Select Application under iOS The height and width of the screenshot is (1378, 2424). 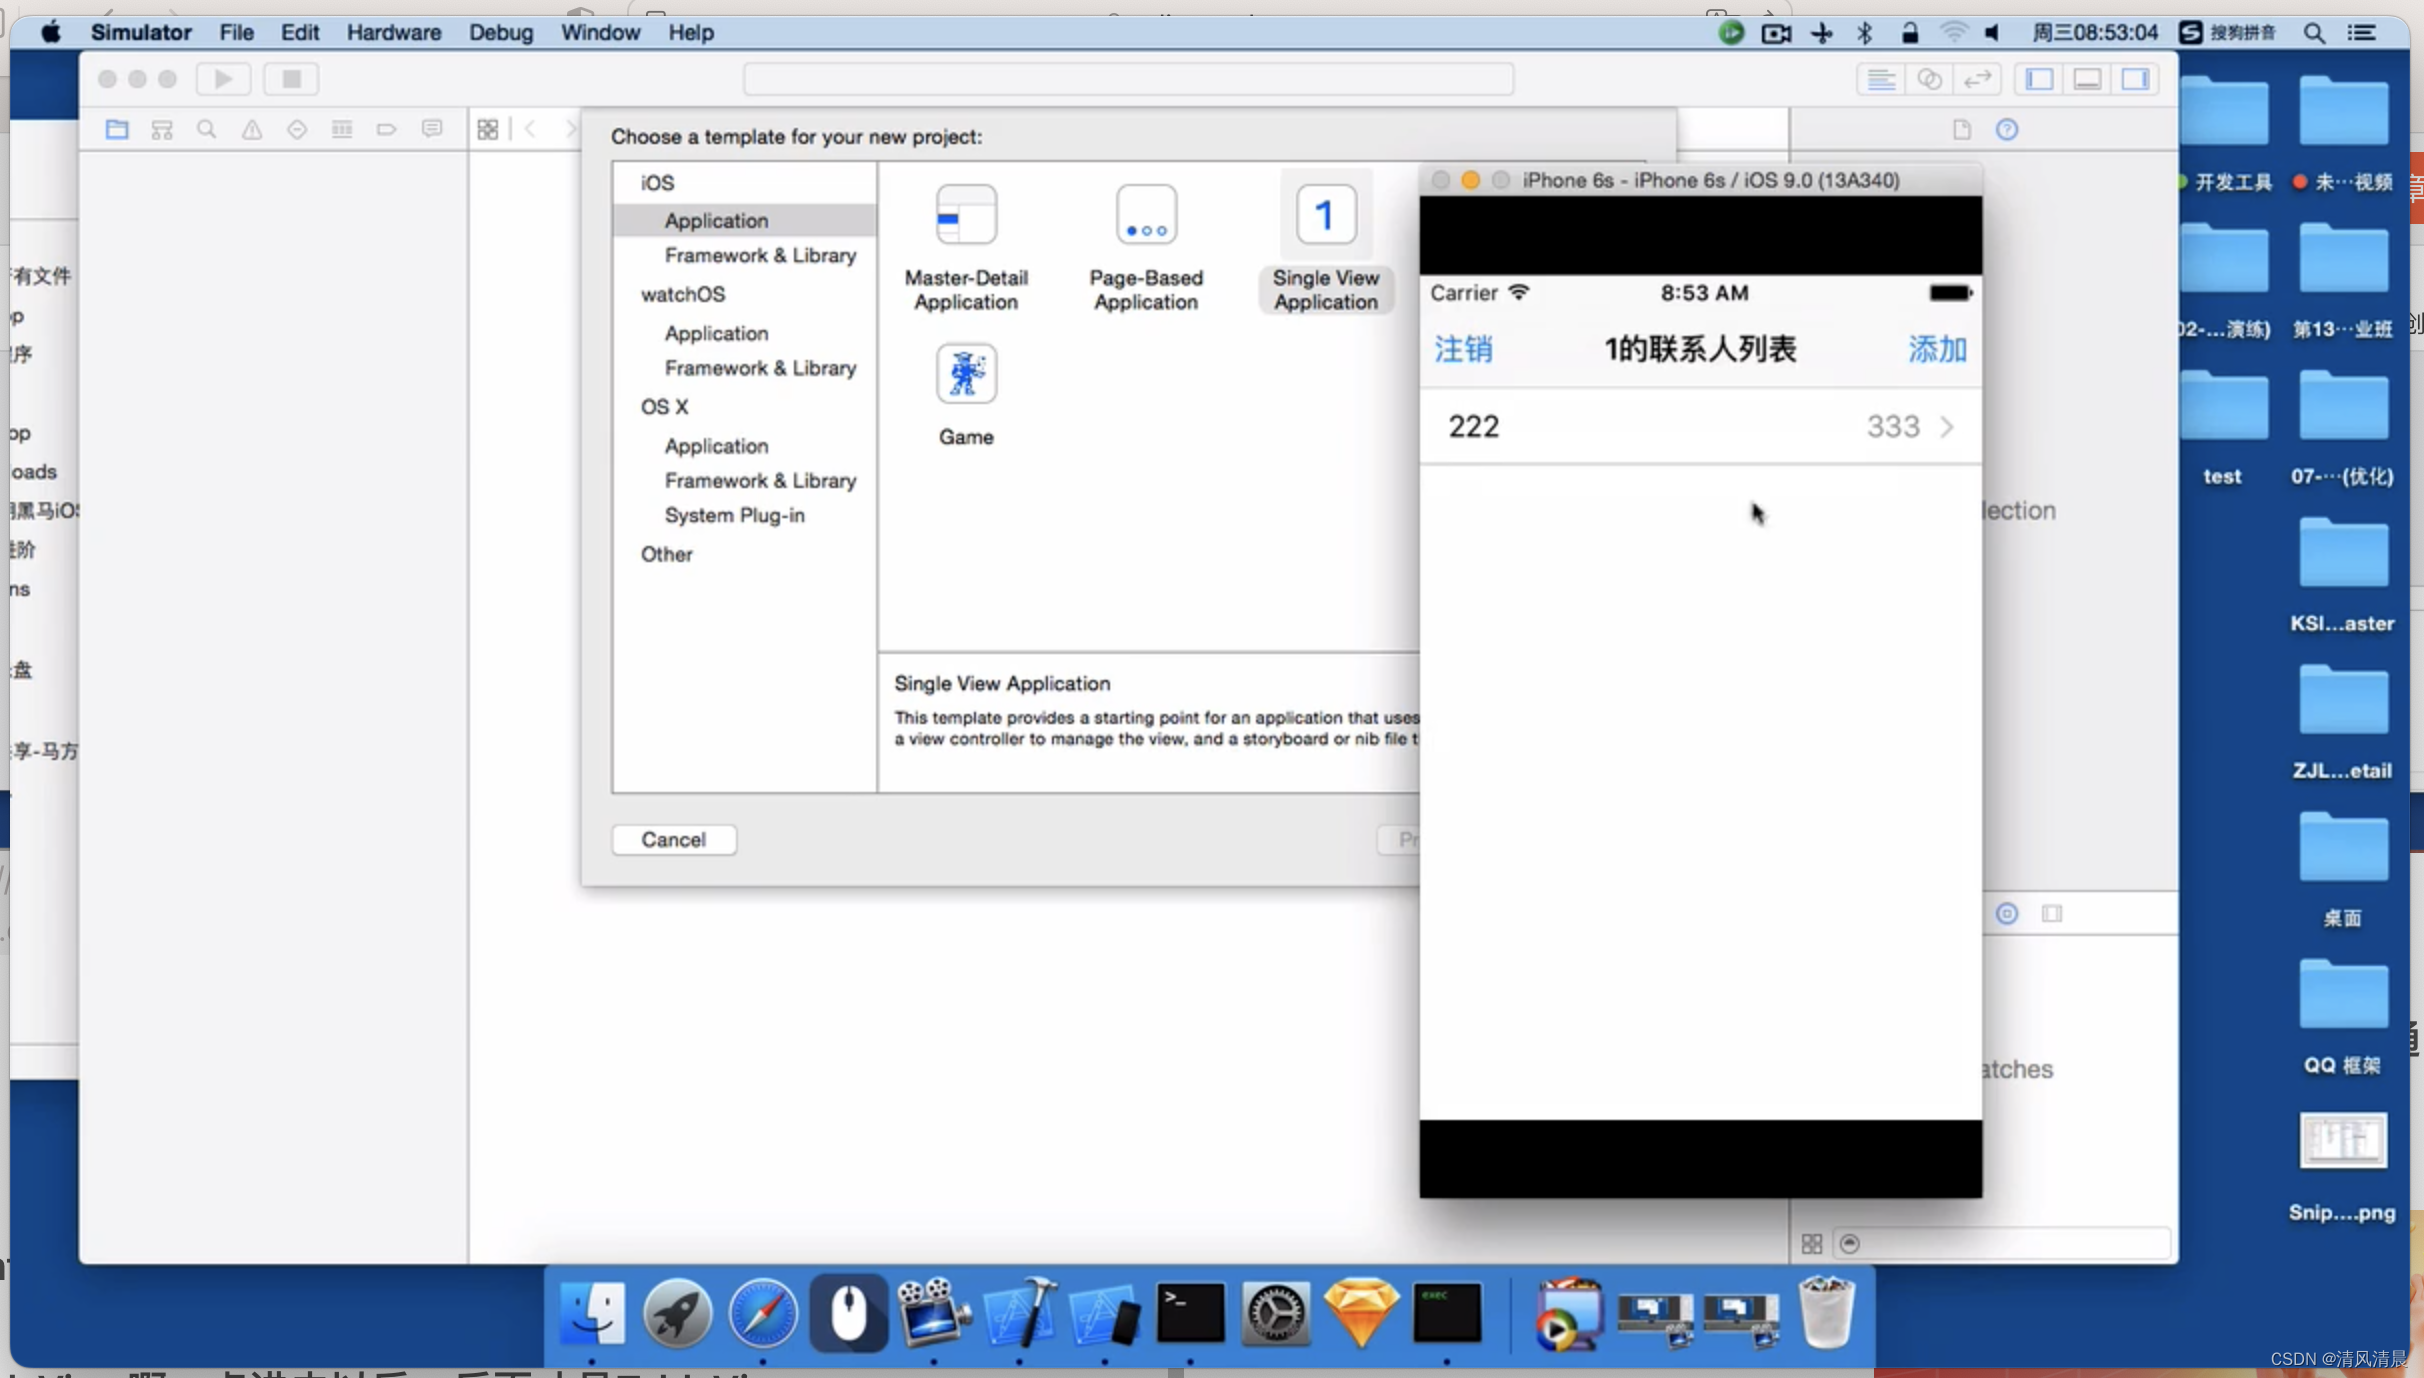pyautogui.click(x=745, y=220)
